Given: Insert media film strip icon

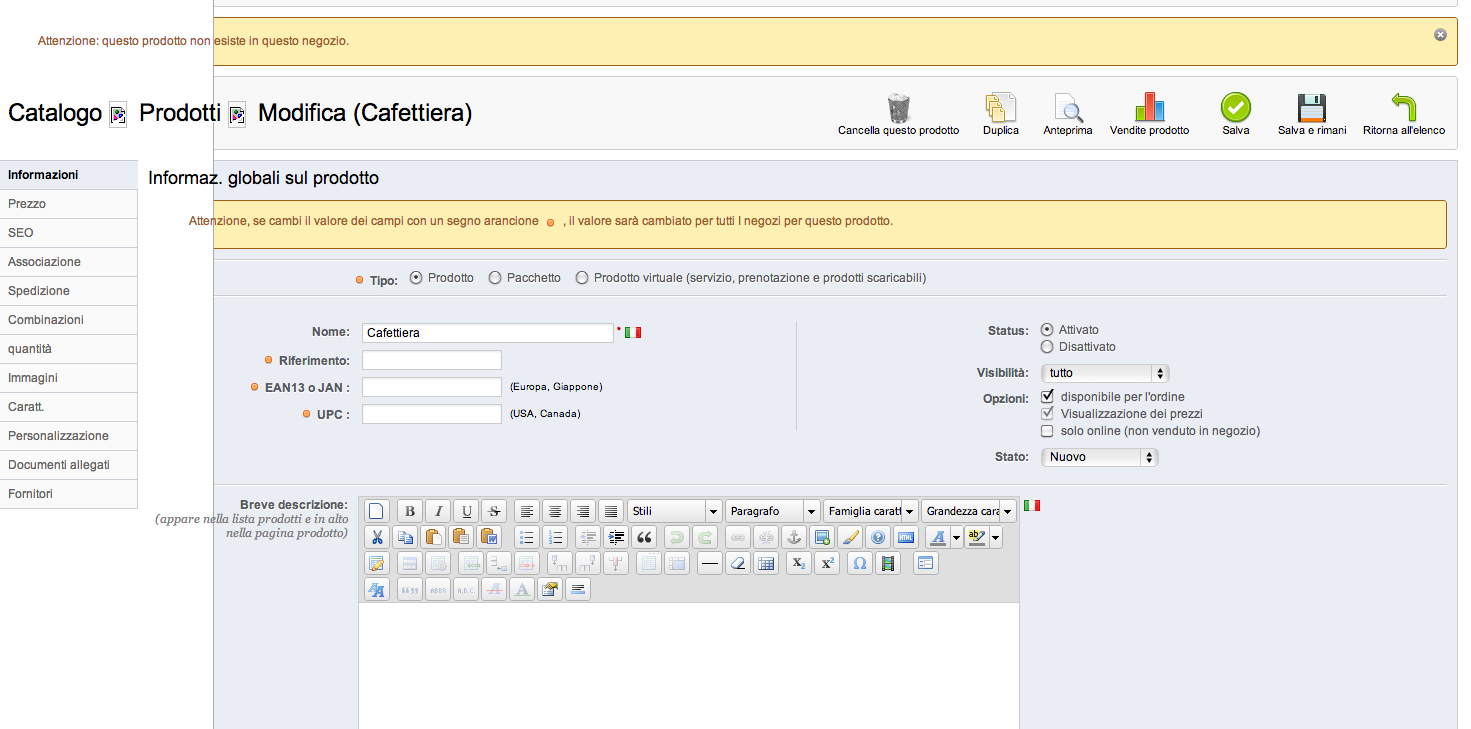Looking at the screenshot, I should click(887, 563).
